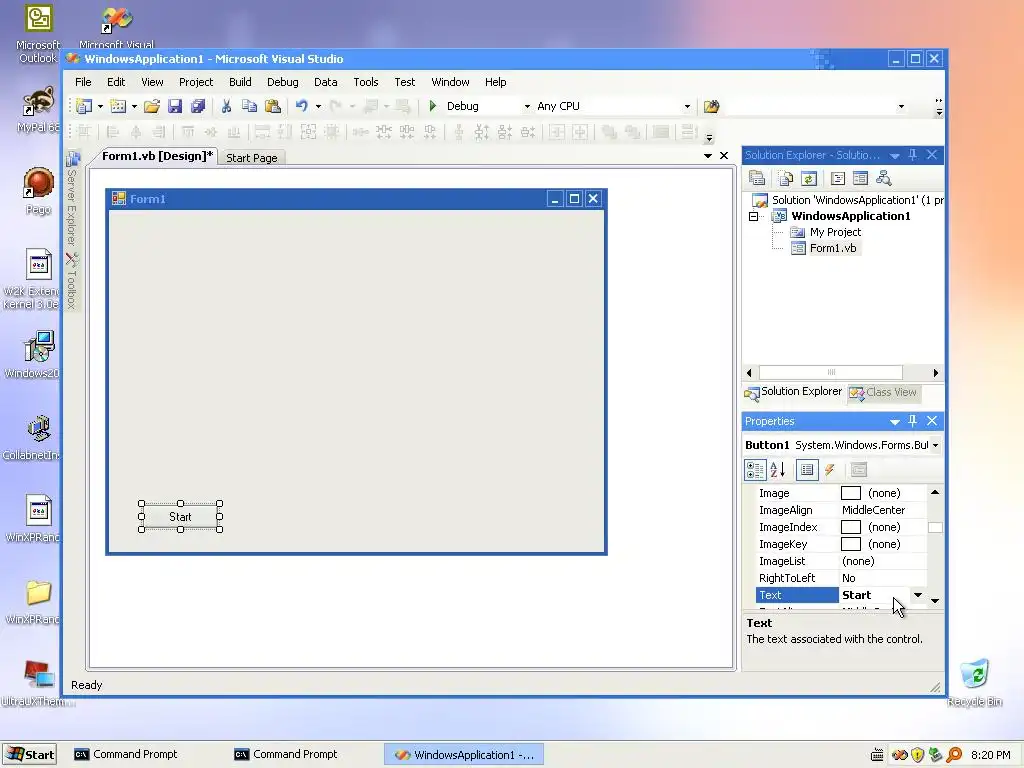Screen dimensions: 1024x768
Task: Click the Copy icon in the toolbar
Action: click(249, 106)
